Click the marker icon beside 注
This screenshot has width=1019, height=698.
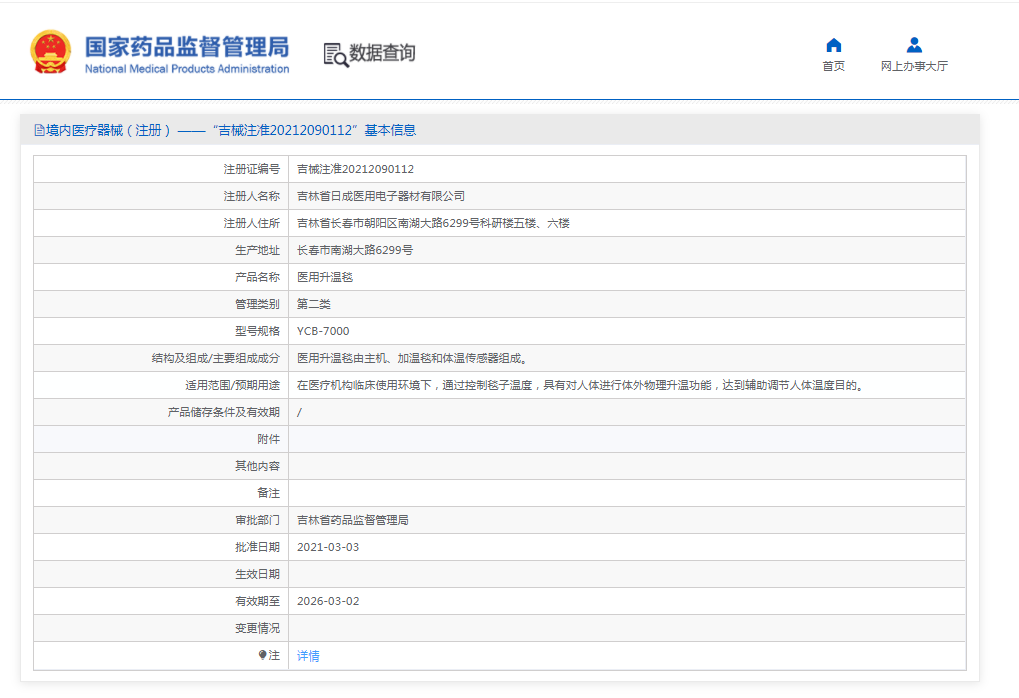tap(263, 655)
